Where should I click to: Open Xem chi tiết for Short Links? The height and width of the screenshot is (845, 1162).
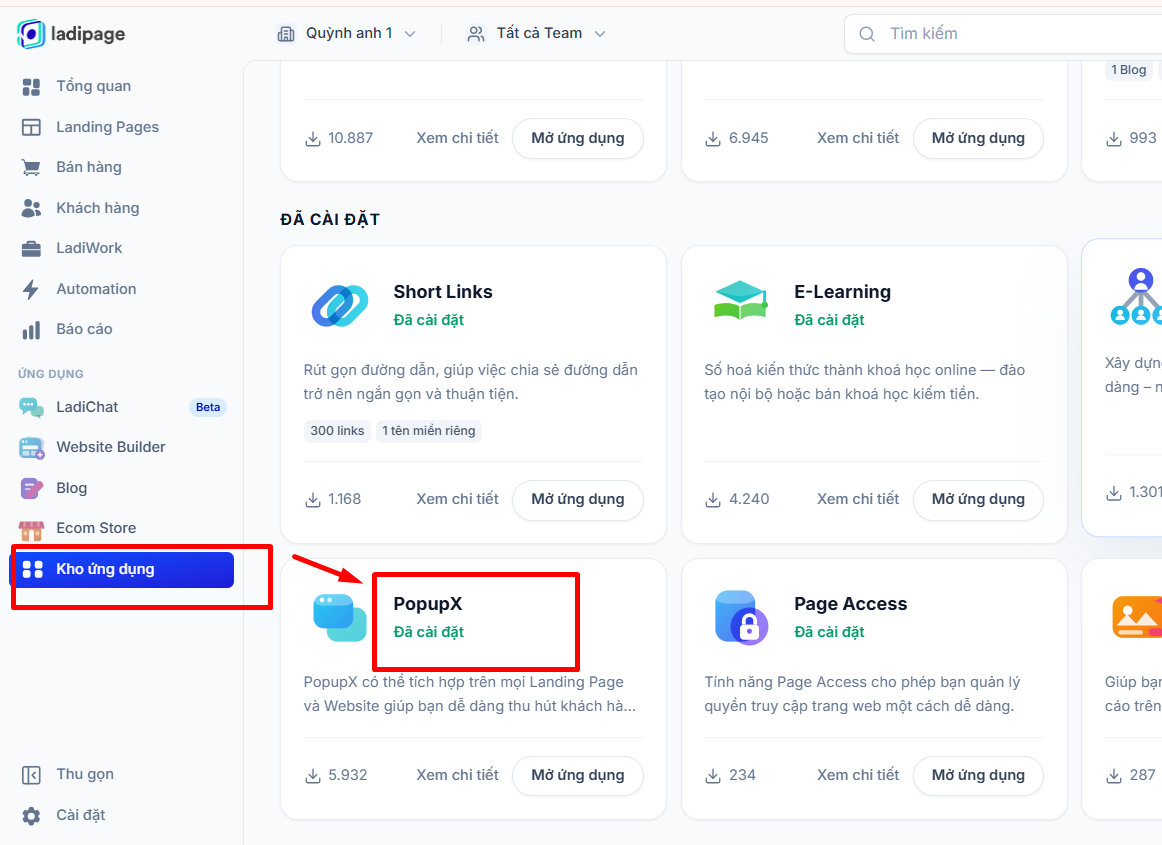[x=457, y=500]
